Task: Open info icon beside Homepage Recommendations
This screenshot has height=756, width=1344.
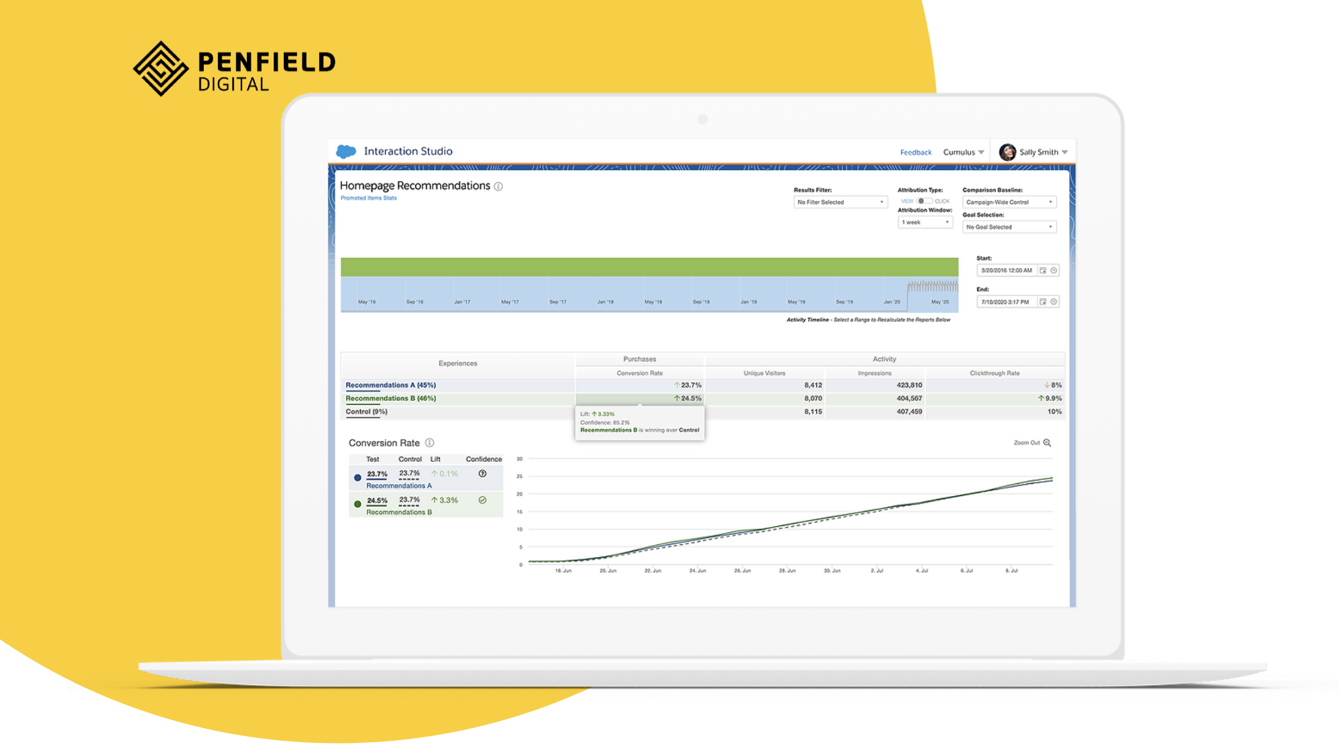Action: (x=498, y=187)
